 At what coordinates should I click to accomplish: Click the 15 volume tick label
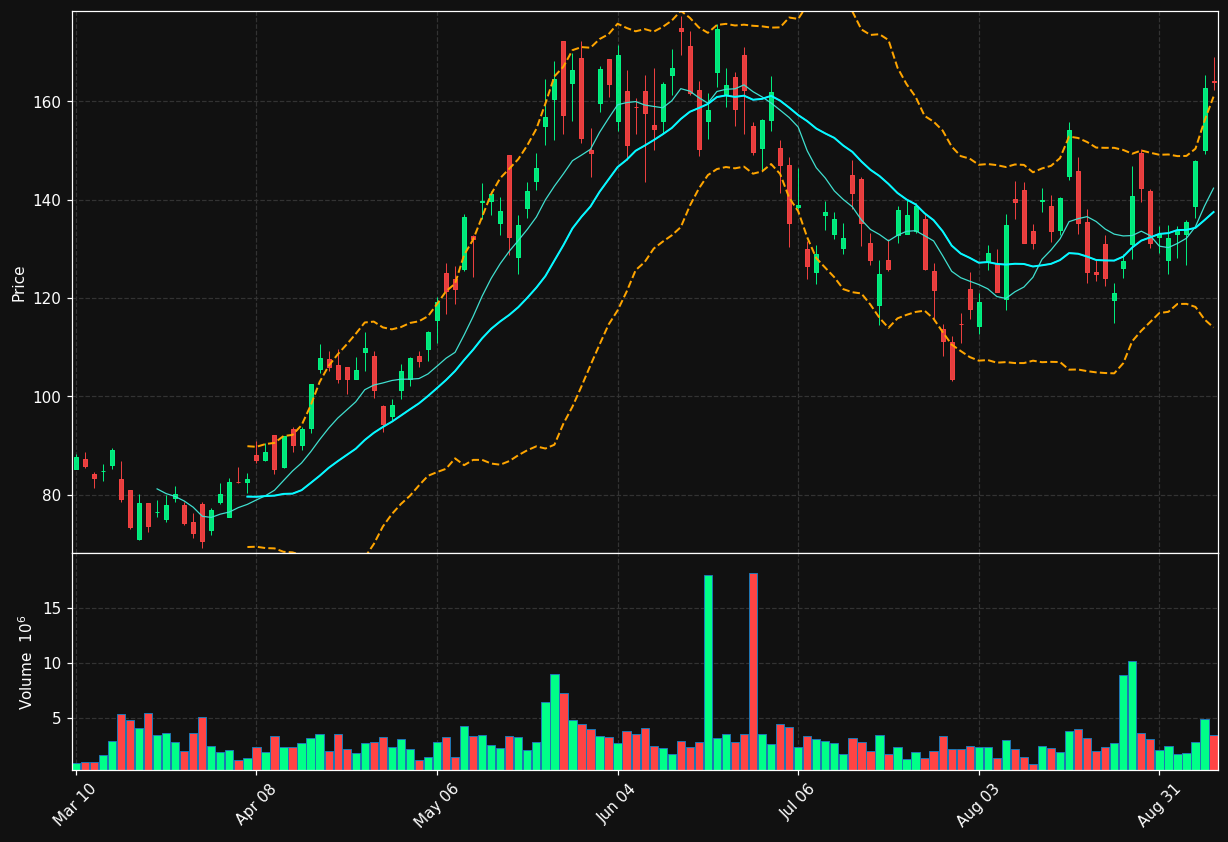(52, 608)
